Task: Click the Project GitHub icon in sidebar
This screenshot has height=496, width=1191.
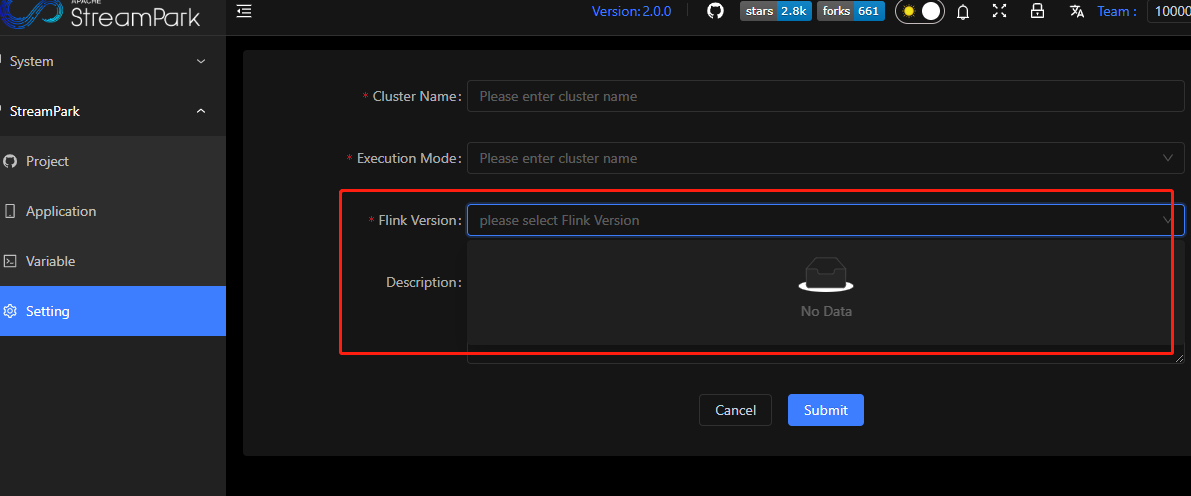Action: pyautogui.click(x=10, y=161)
